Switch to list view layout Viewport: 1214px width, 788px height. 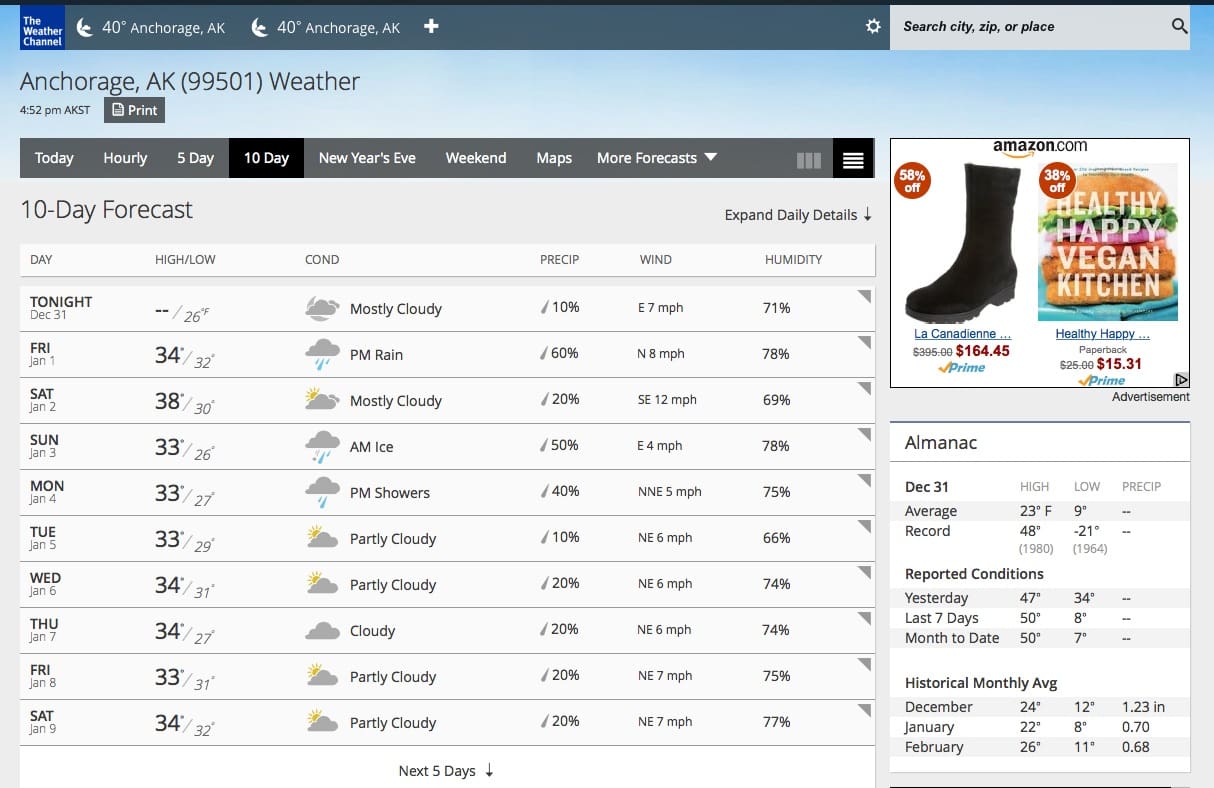coord(853,160)
